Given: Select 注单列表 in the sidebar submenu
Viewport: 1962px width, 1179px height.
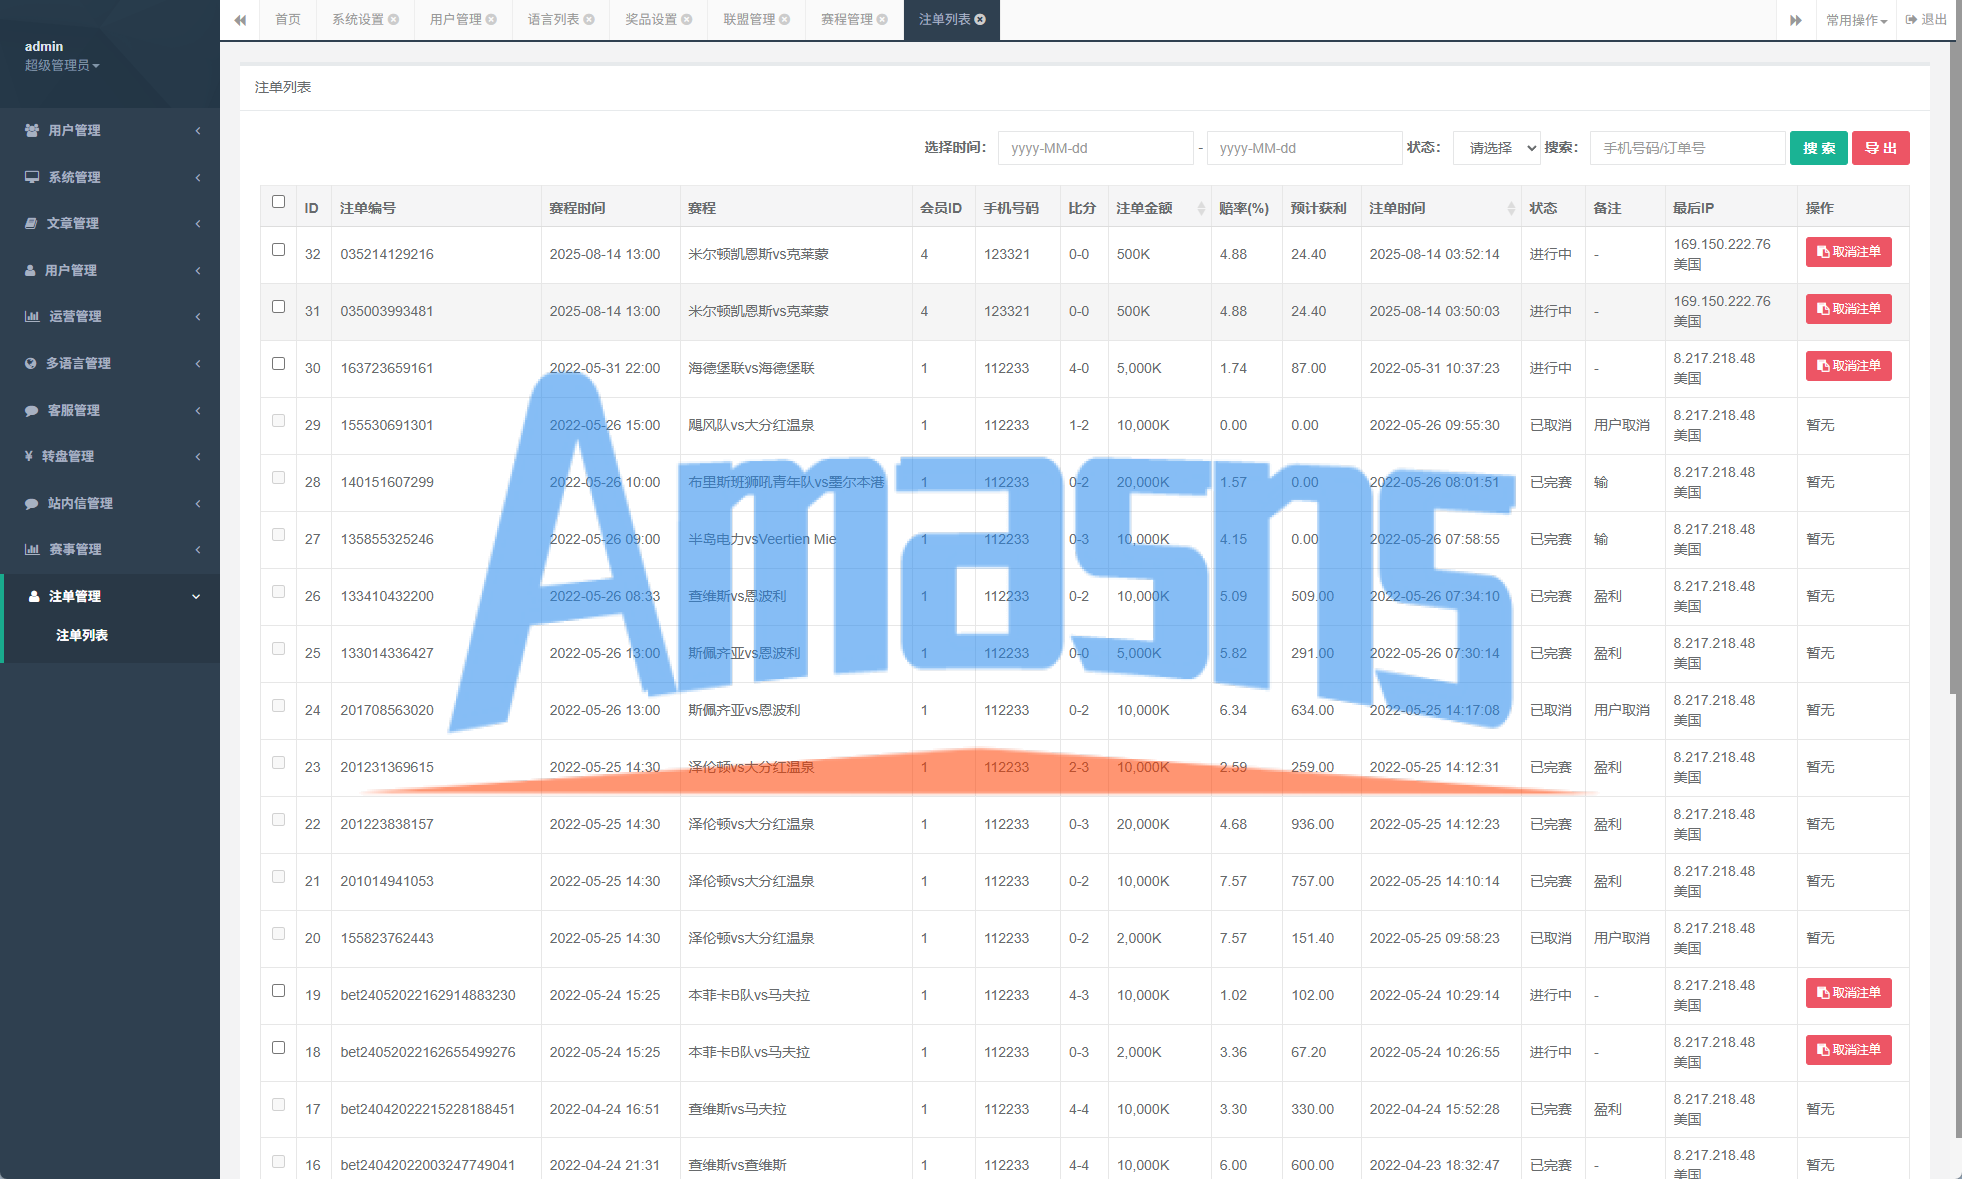Looking at the screenshot, I should [x=82, y=635].
